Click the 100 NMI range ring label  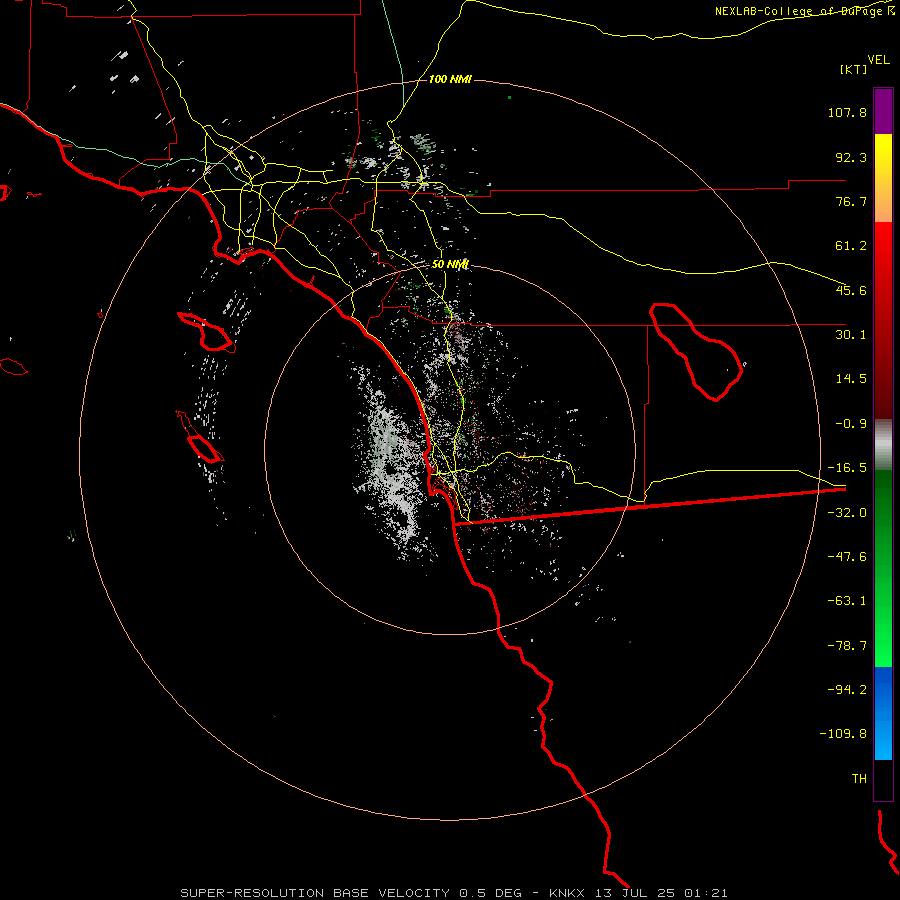450,79
